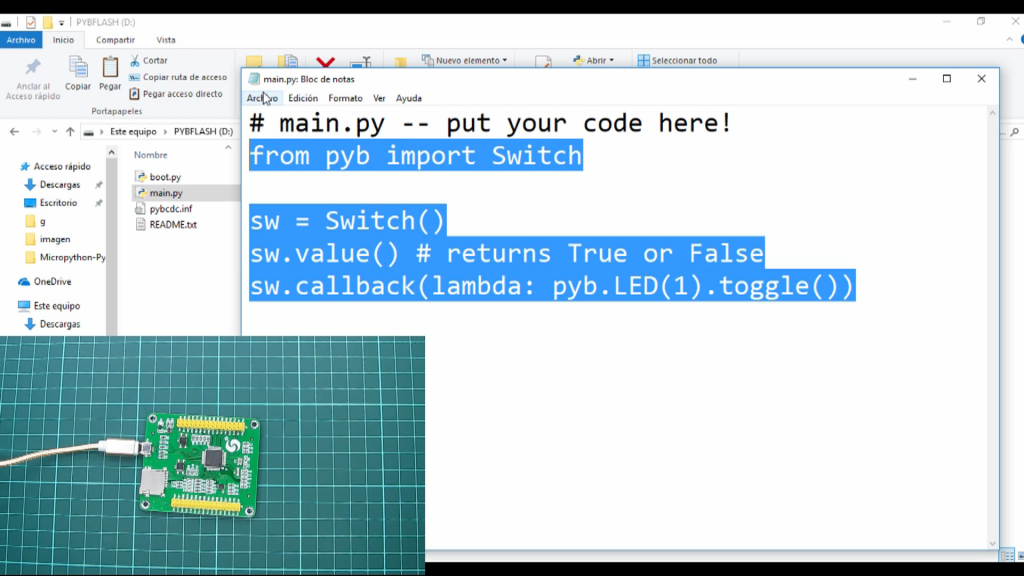The image size is (1024, 576).
Task: Click Copiar ruta de acceso
Action: click(x=178, y=77)
